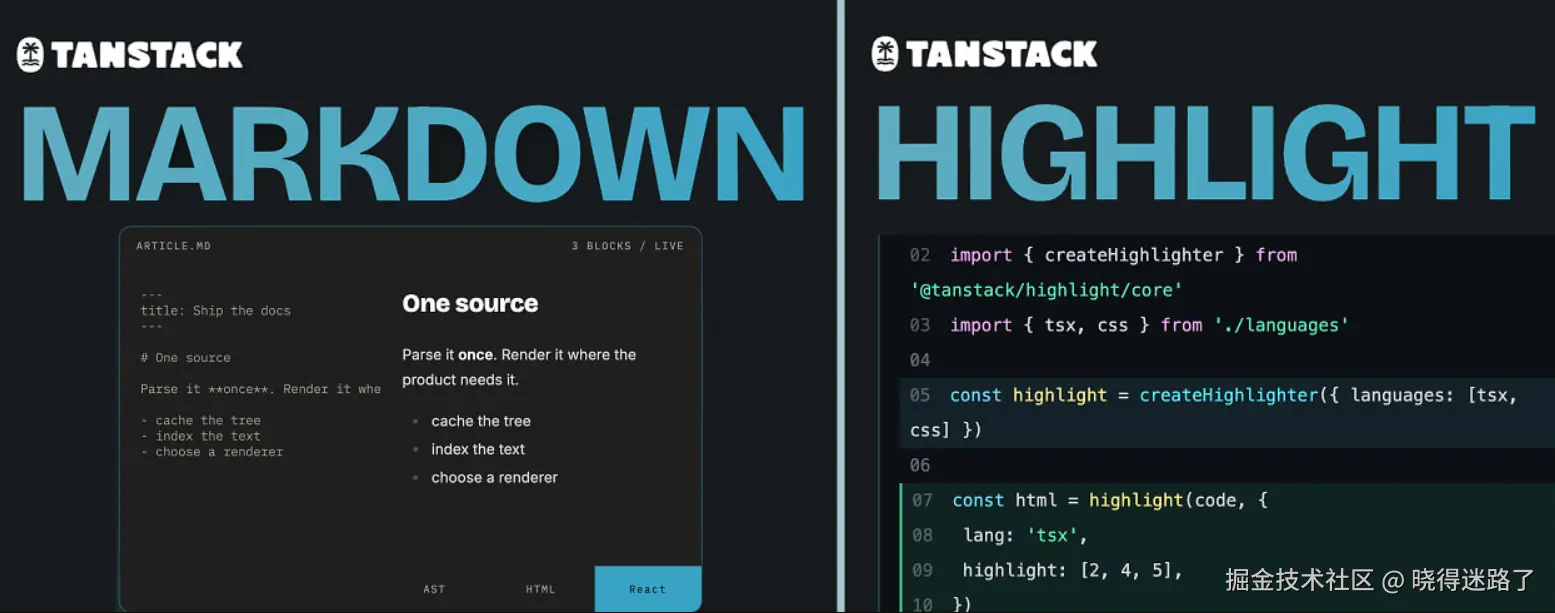Click the large HIGHLIGHT heading
This screenshot has width=1555, height=613.
pyautogui.click(x=1204, y=151)
